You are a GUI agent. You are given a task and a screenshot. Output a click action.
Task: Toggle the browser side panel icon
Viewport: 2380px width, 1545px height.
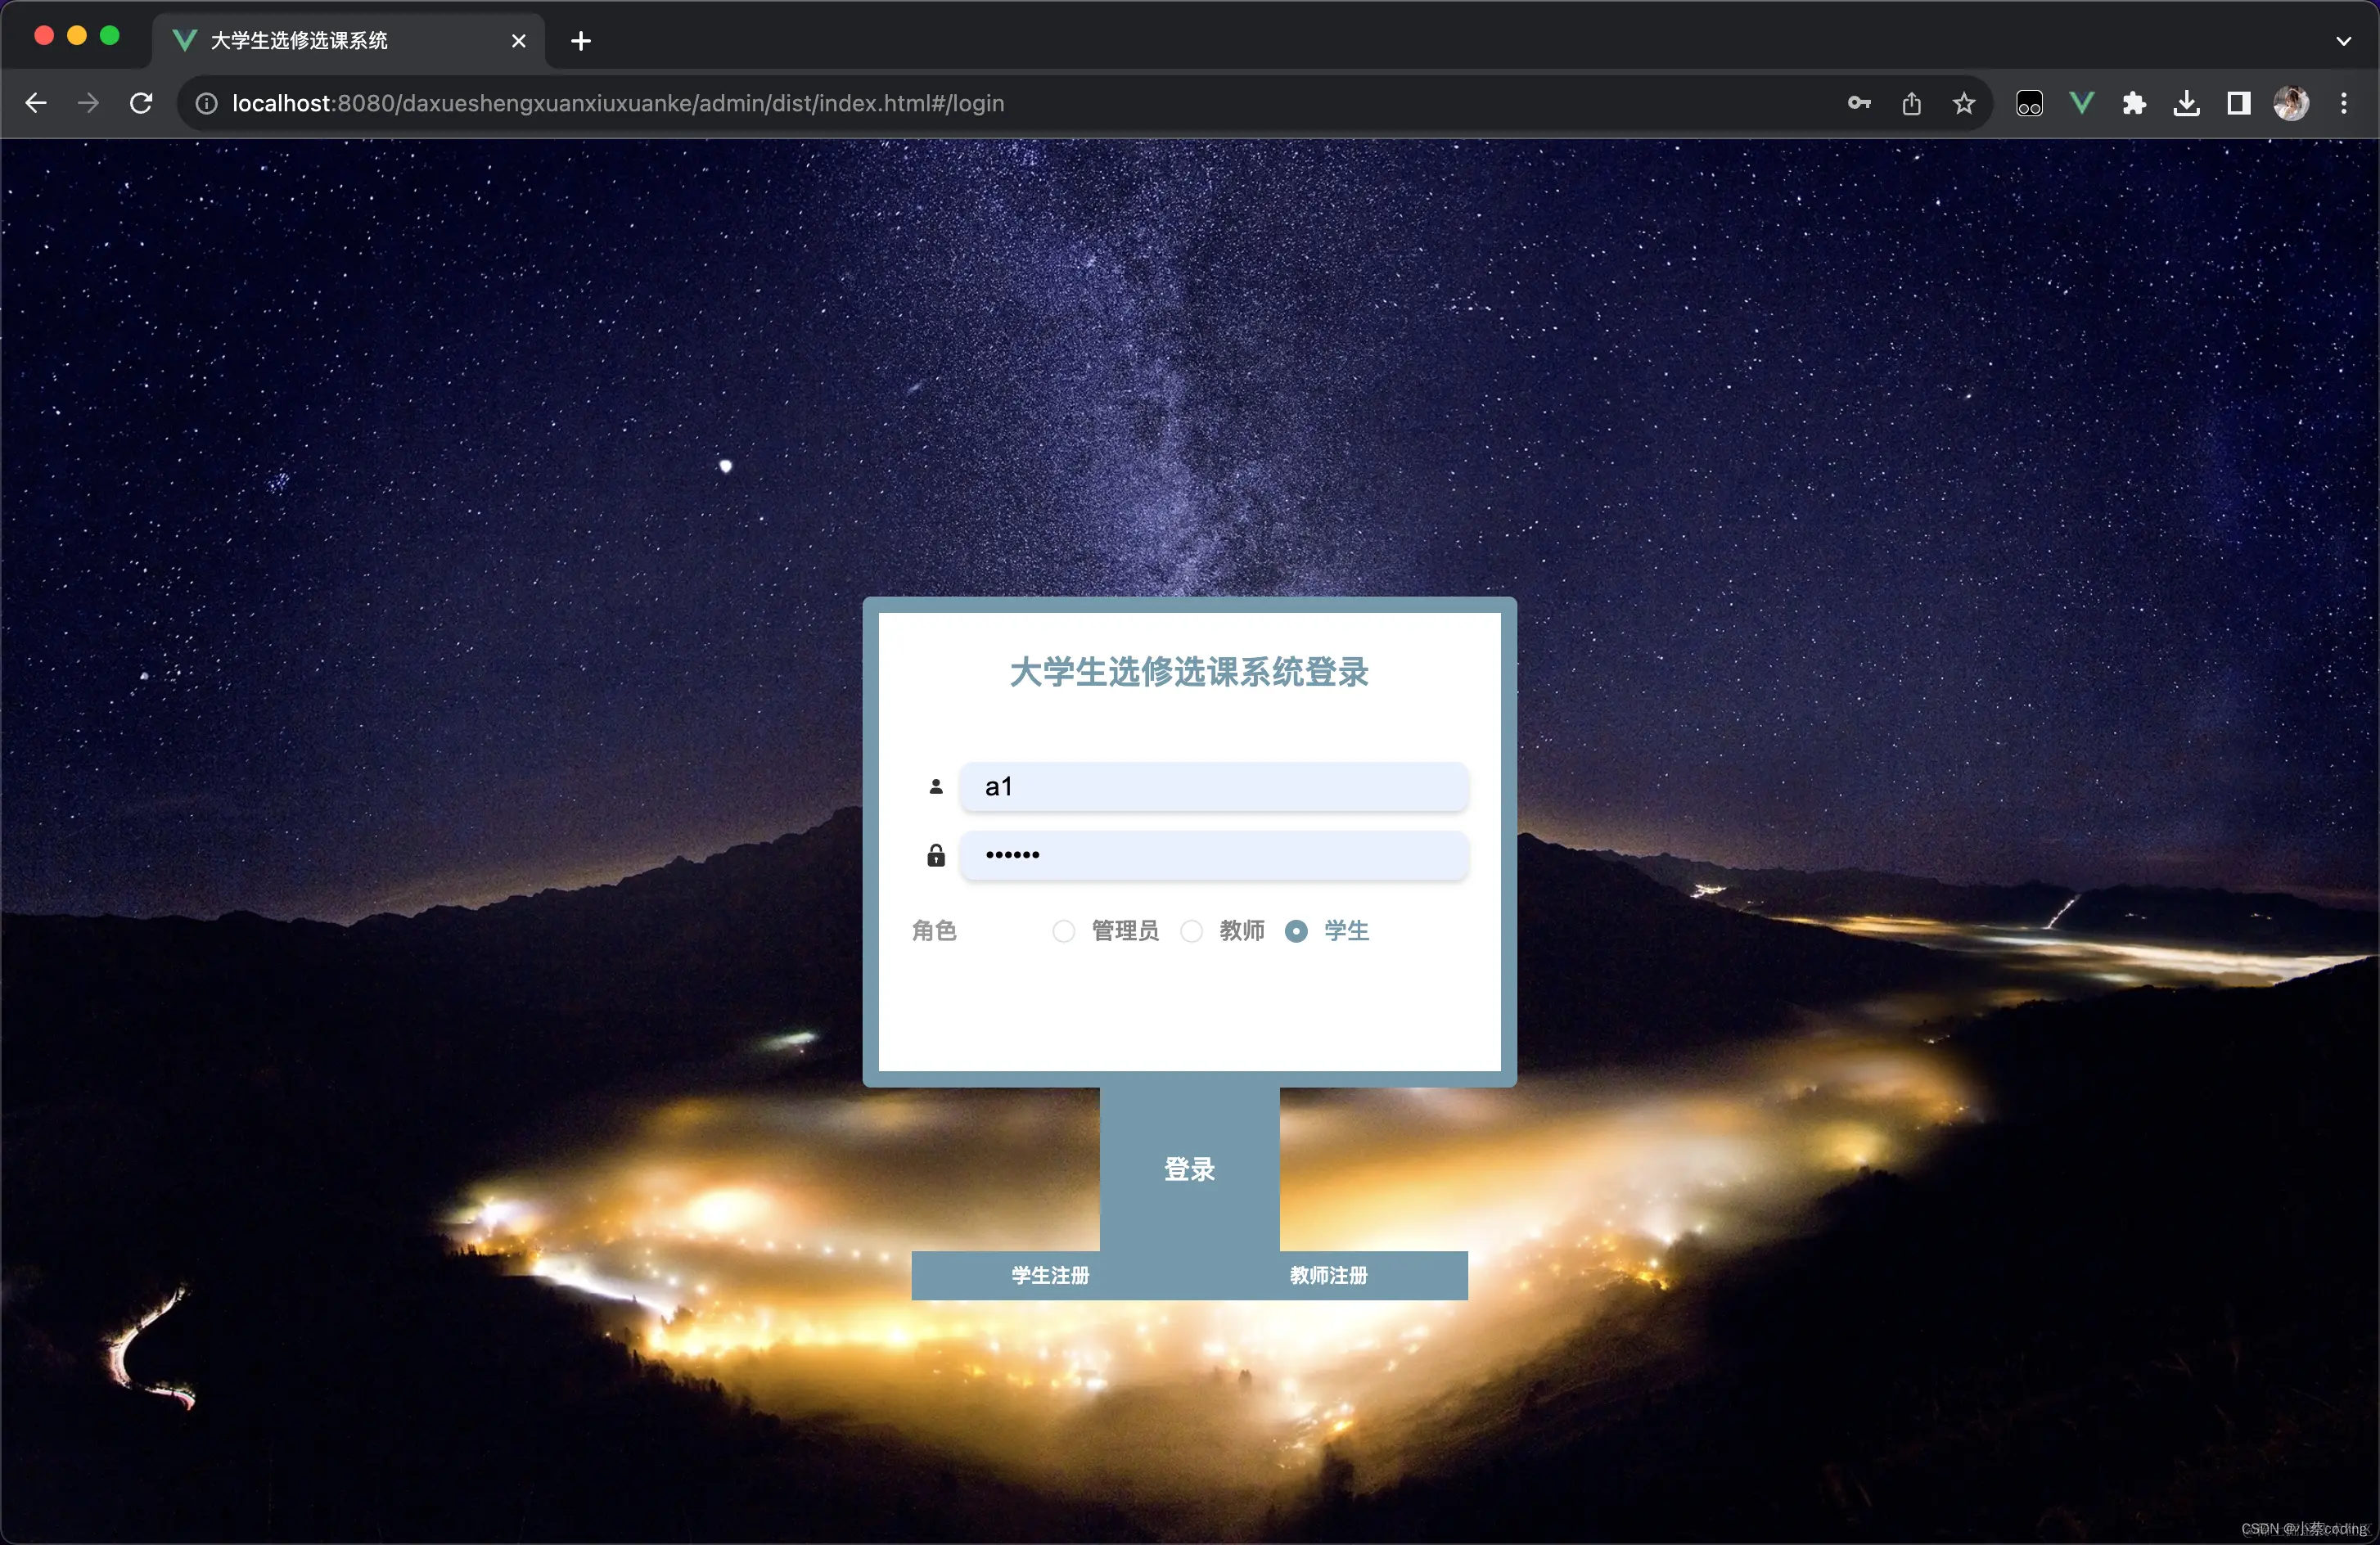pyautogui.click(x=2239, y=103)
